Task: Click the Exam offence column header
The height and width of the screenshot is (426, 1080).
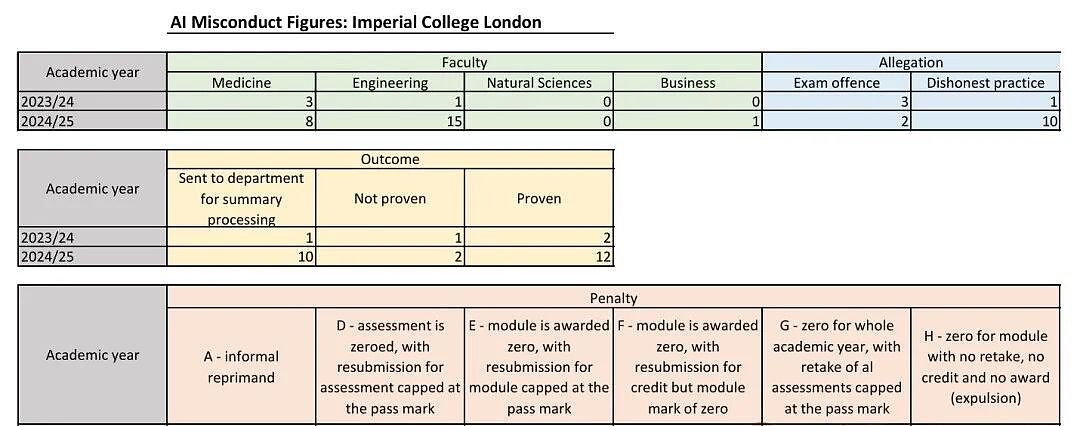Action: coord(836,83)
